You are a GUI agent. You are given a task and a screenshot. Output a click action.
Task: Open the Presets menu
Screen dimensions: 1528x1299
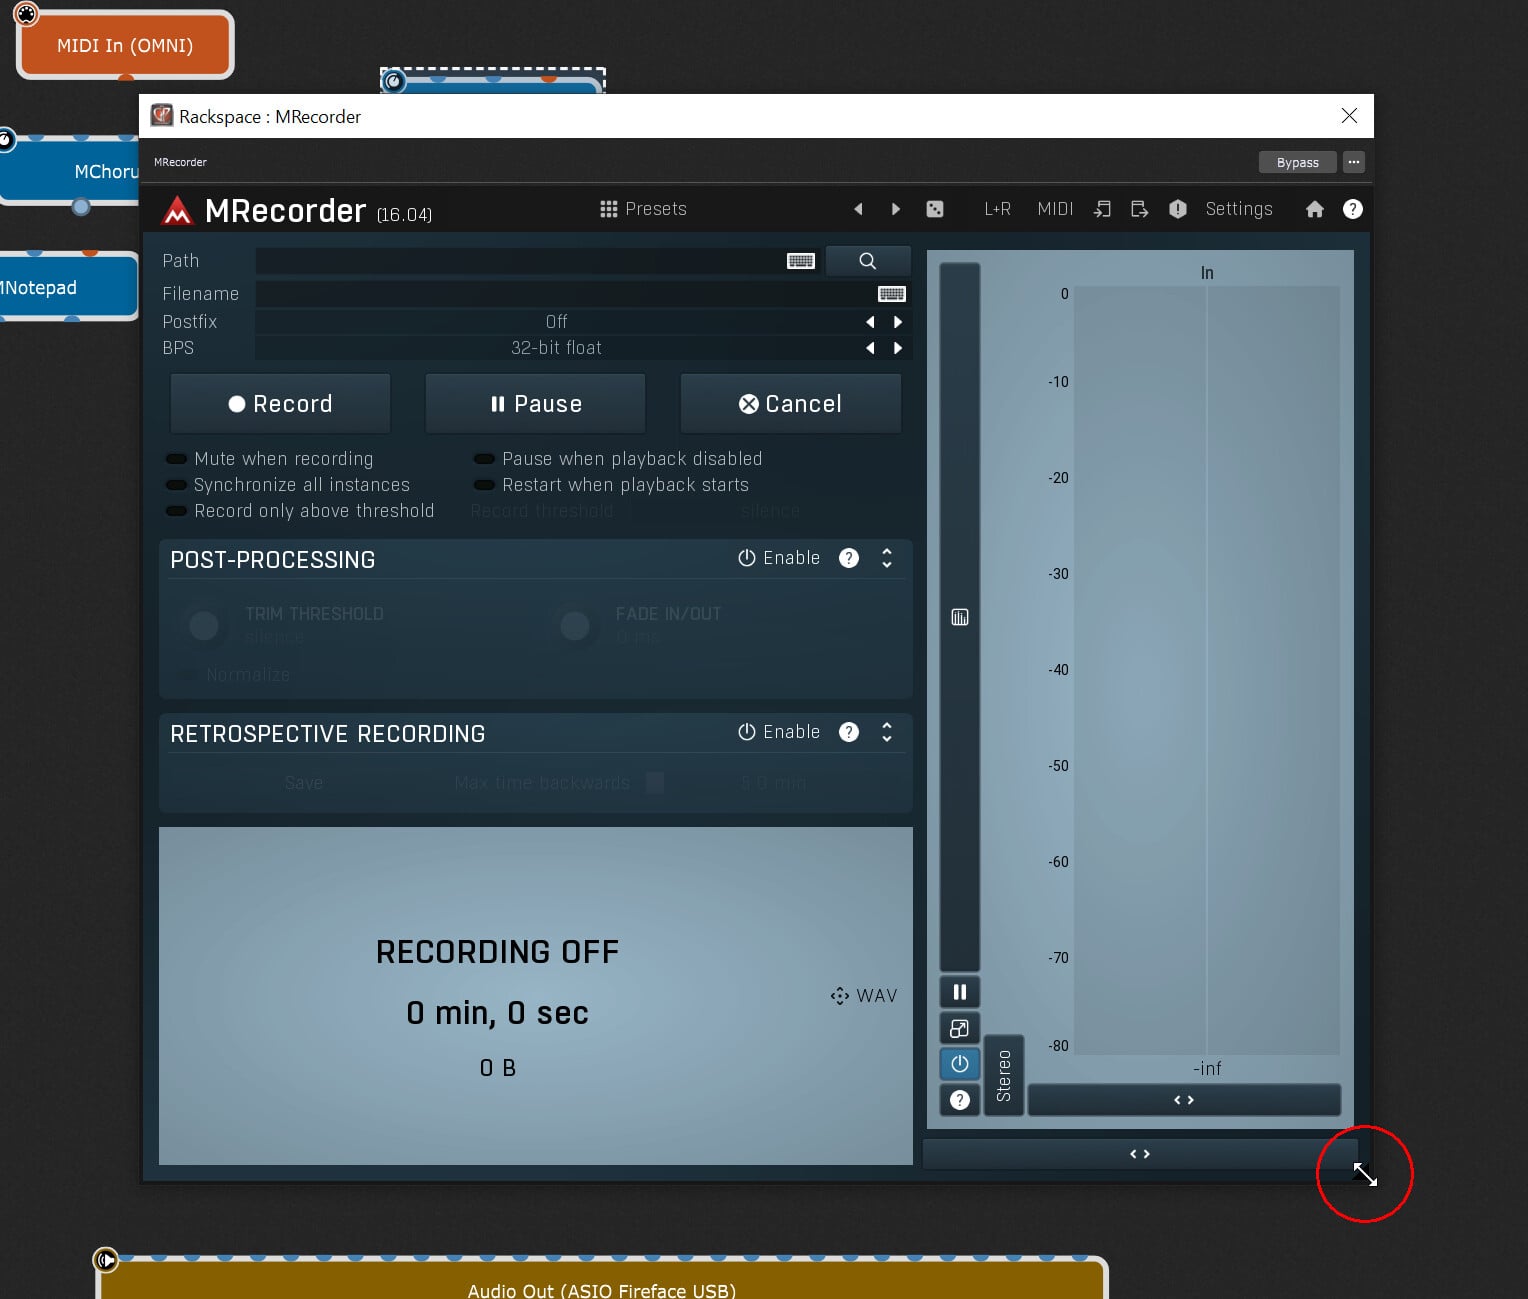643,209
